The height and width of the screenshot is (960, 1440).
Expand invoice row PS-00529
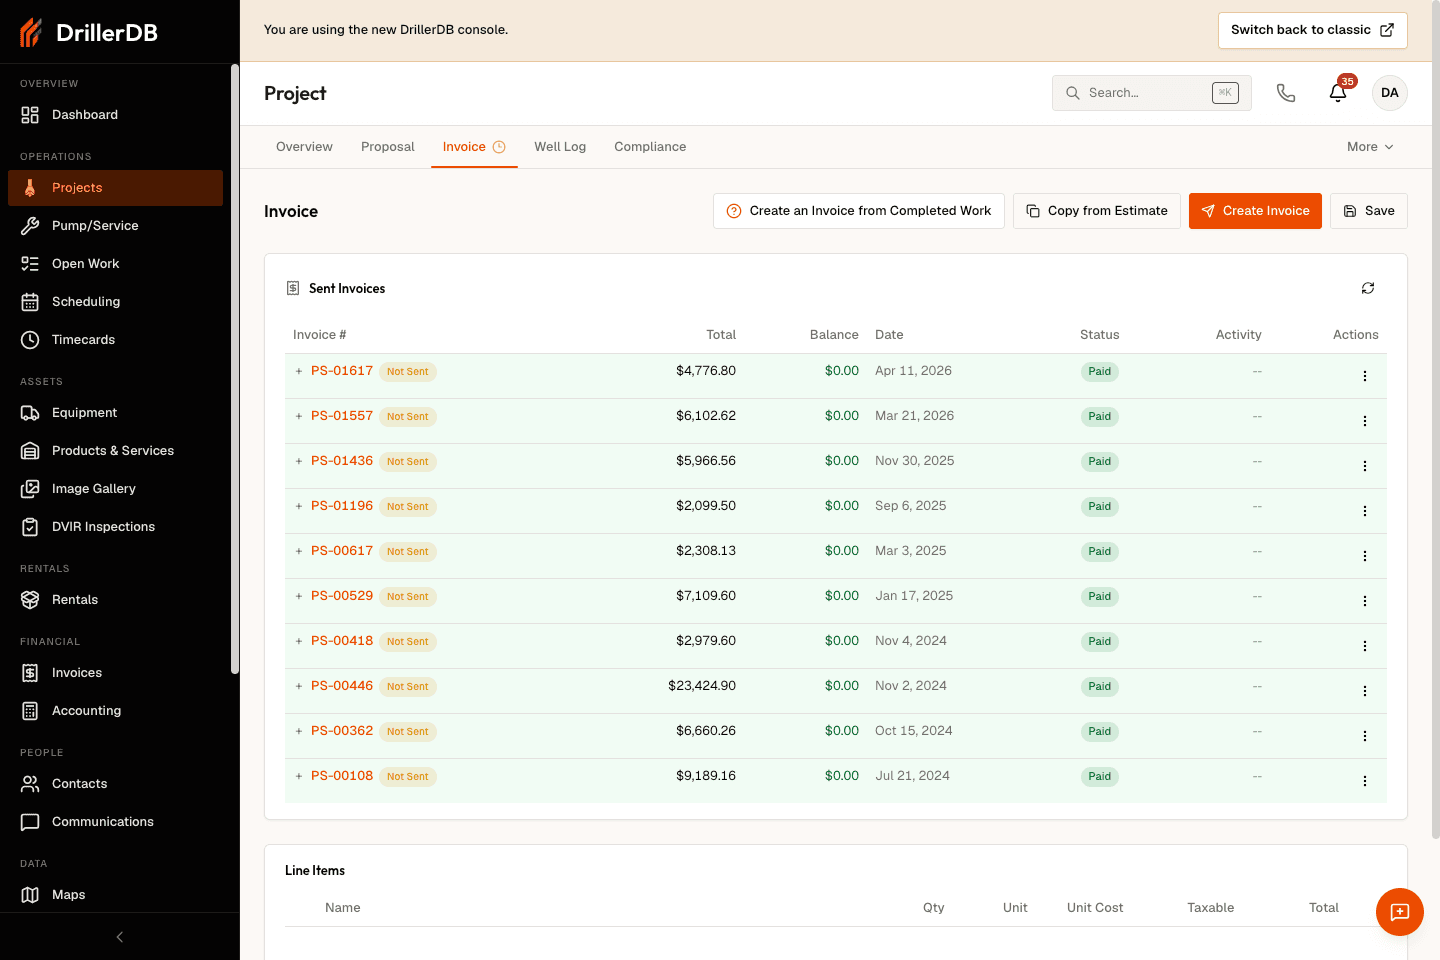299,596
